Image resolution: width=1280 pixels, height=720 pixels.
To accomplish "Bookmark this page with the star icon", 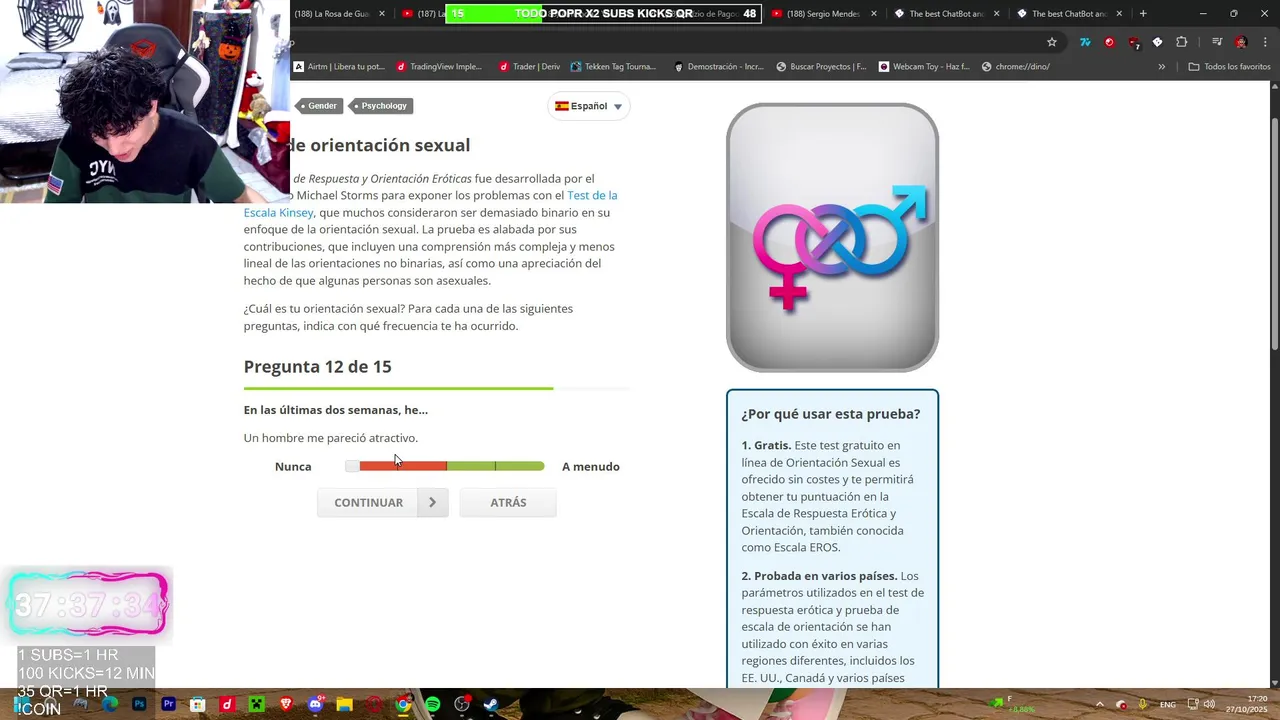I will (x=1052, y=42).
